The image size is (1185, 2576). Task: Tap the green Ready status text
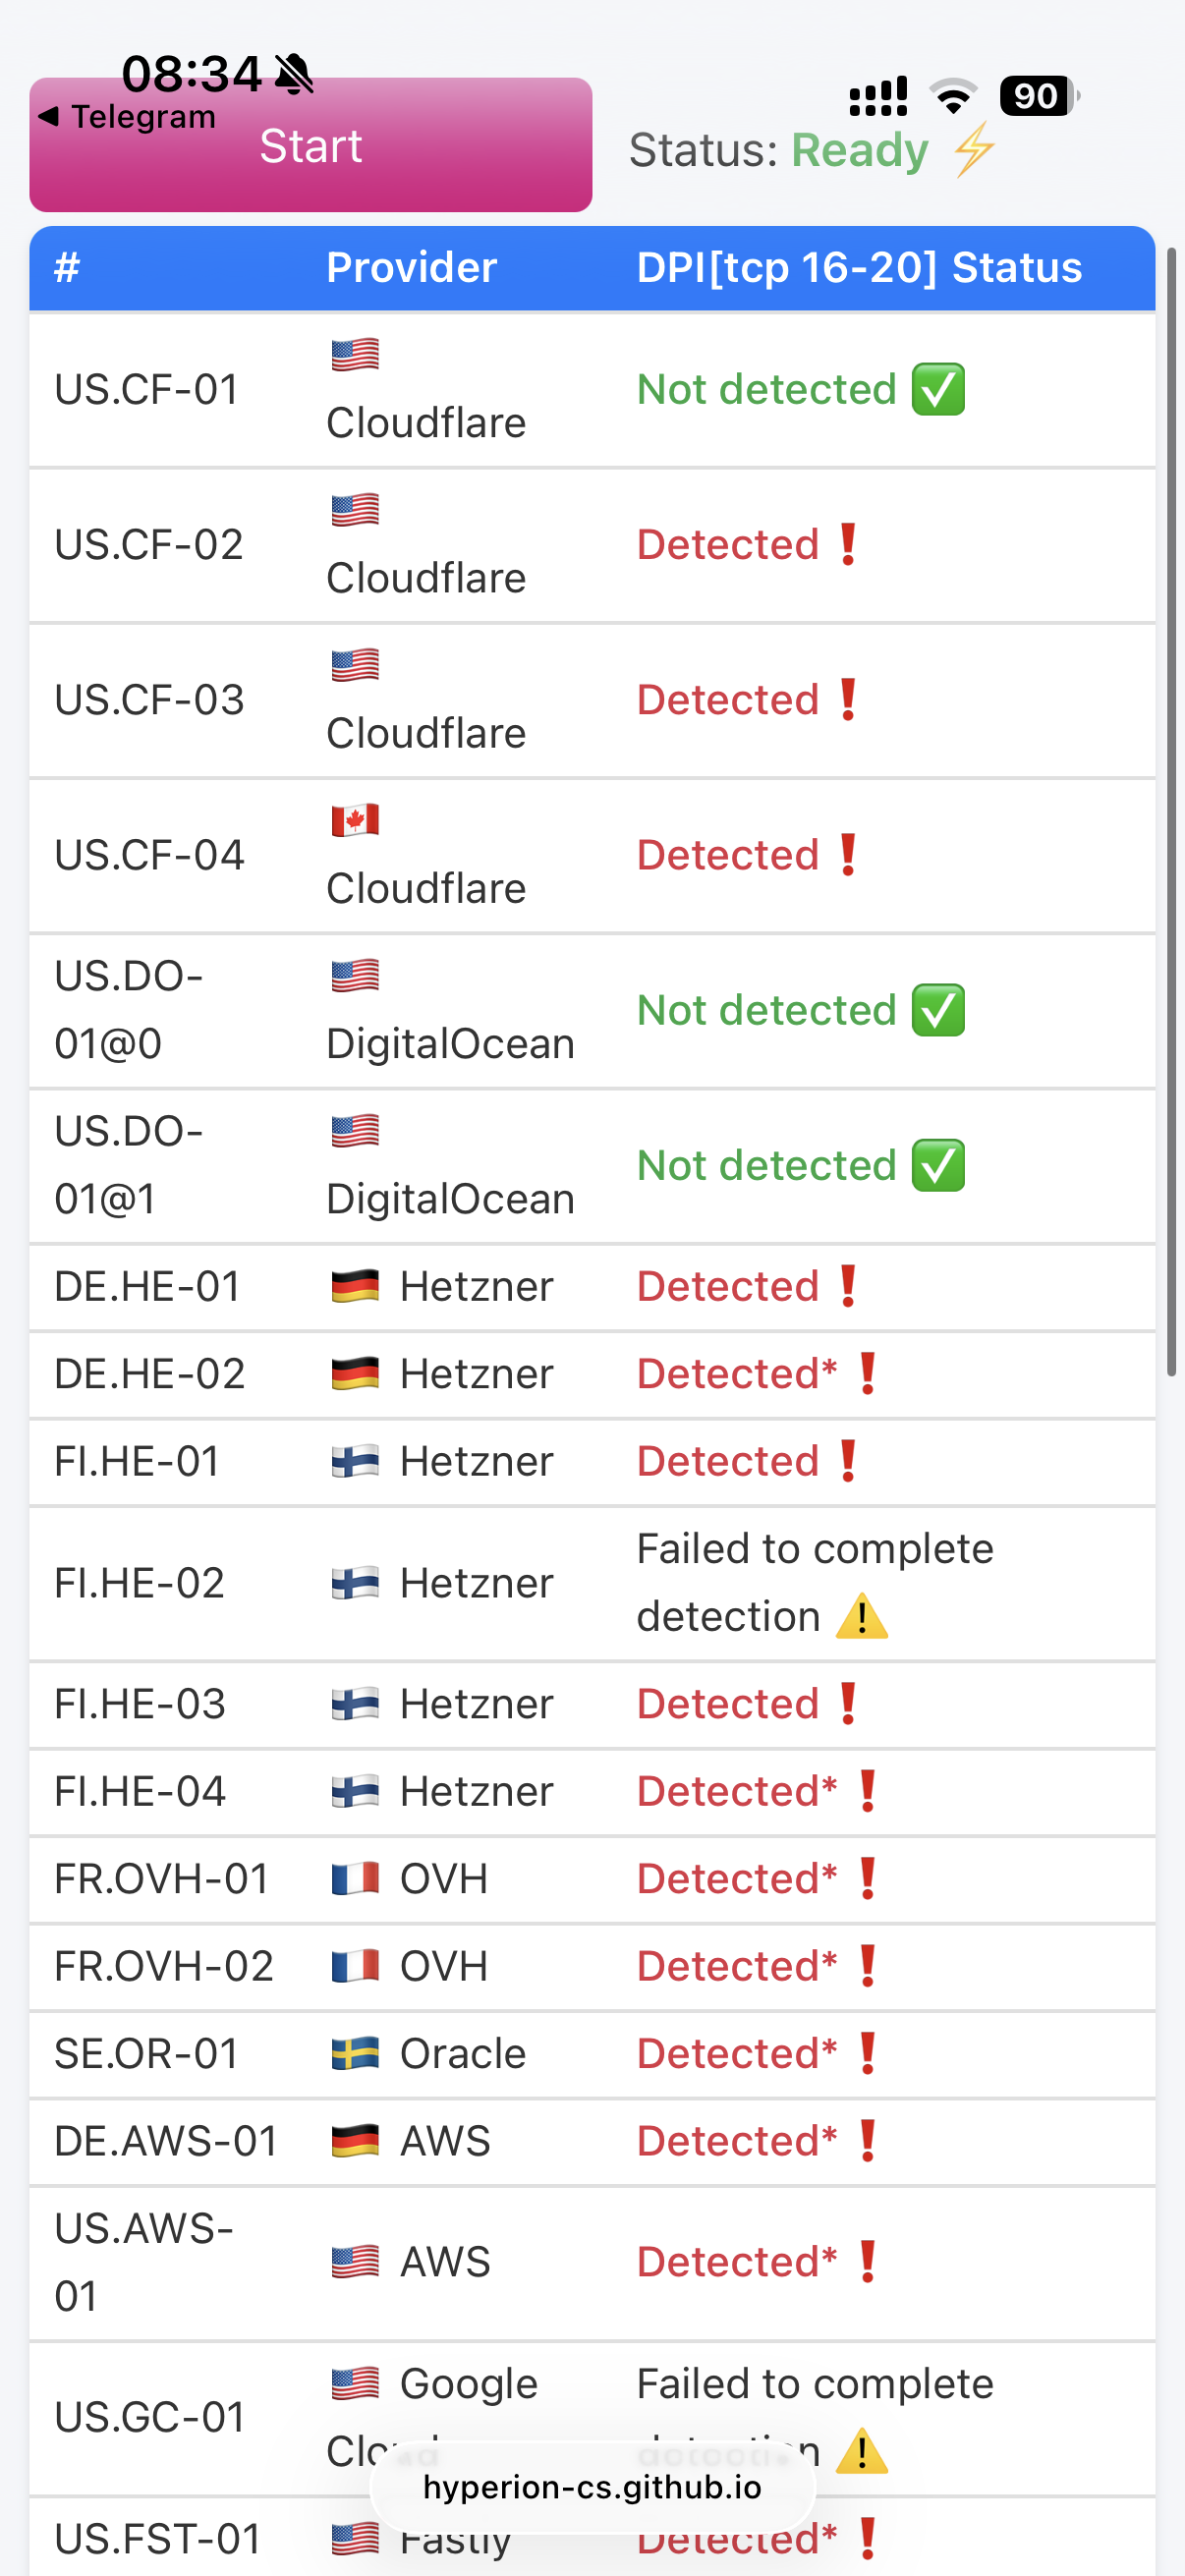pyautogui.click(x=860, y=150)
